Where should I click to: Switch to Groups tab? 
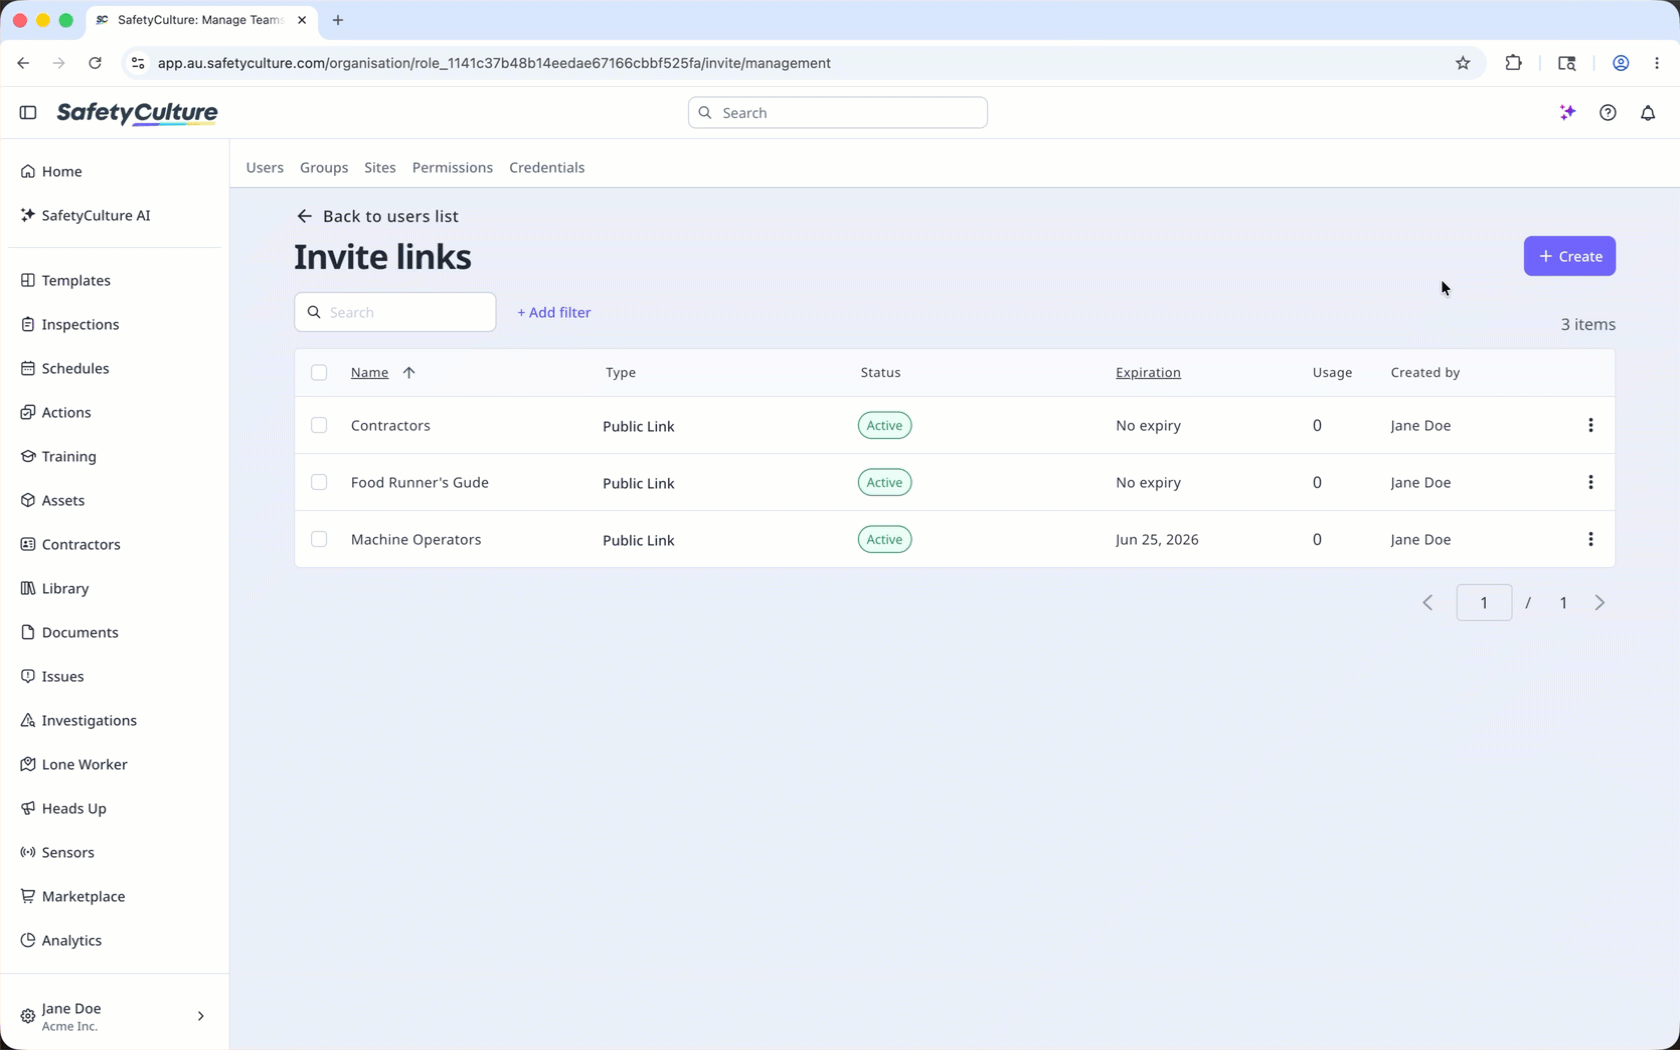[x=324, y=168]
